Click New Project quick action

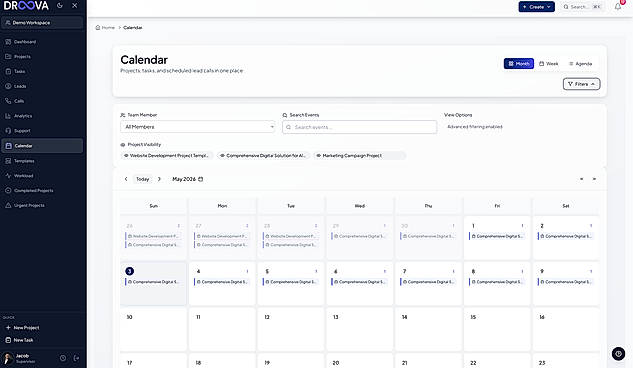pyautogui.click(x=23, y=328)
